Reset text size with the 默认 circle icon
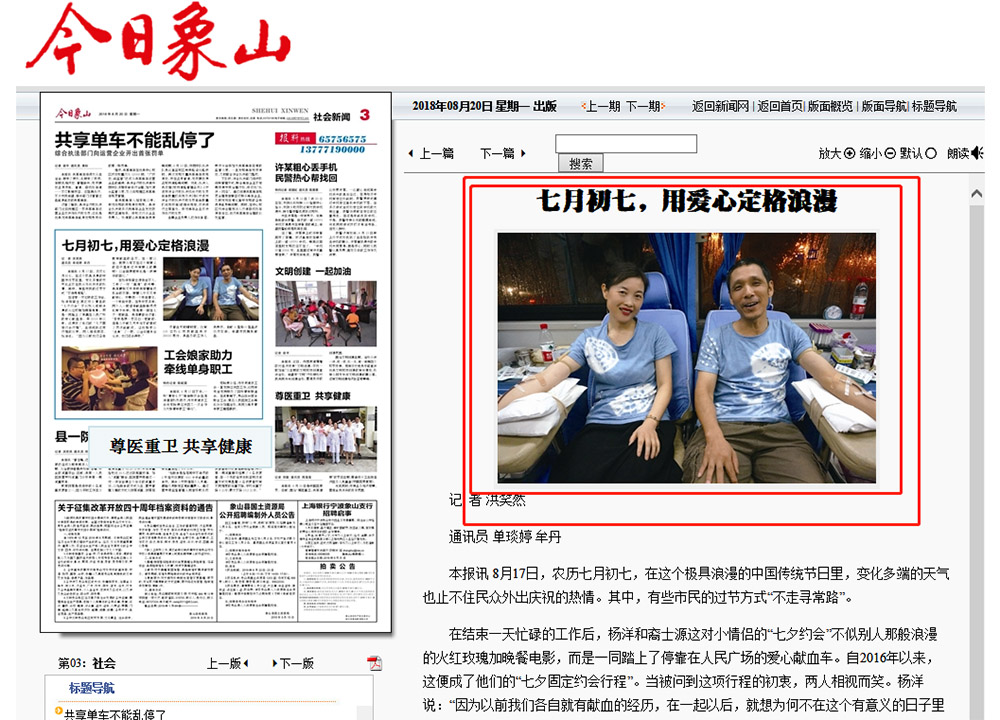The image size is (1000, 720). [x=930, y=153]
